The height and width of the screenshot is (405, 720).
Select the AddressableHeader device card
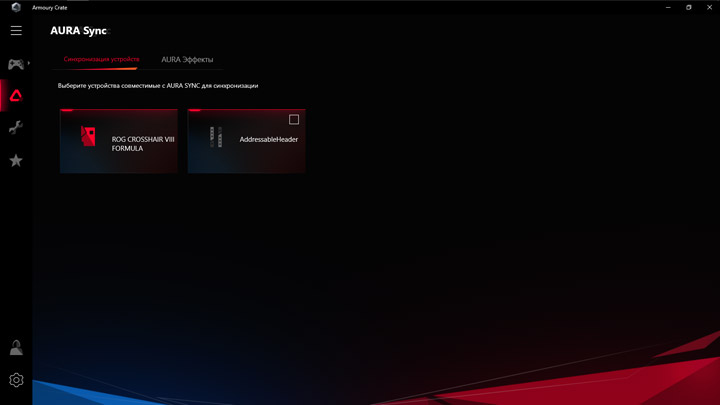tap(247, 141)
